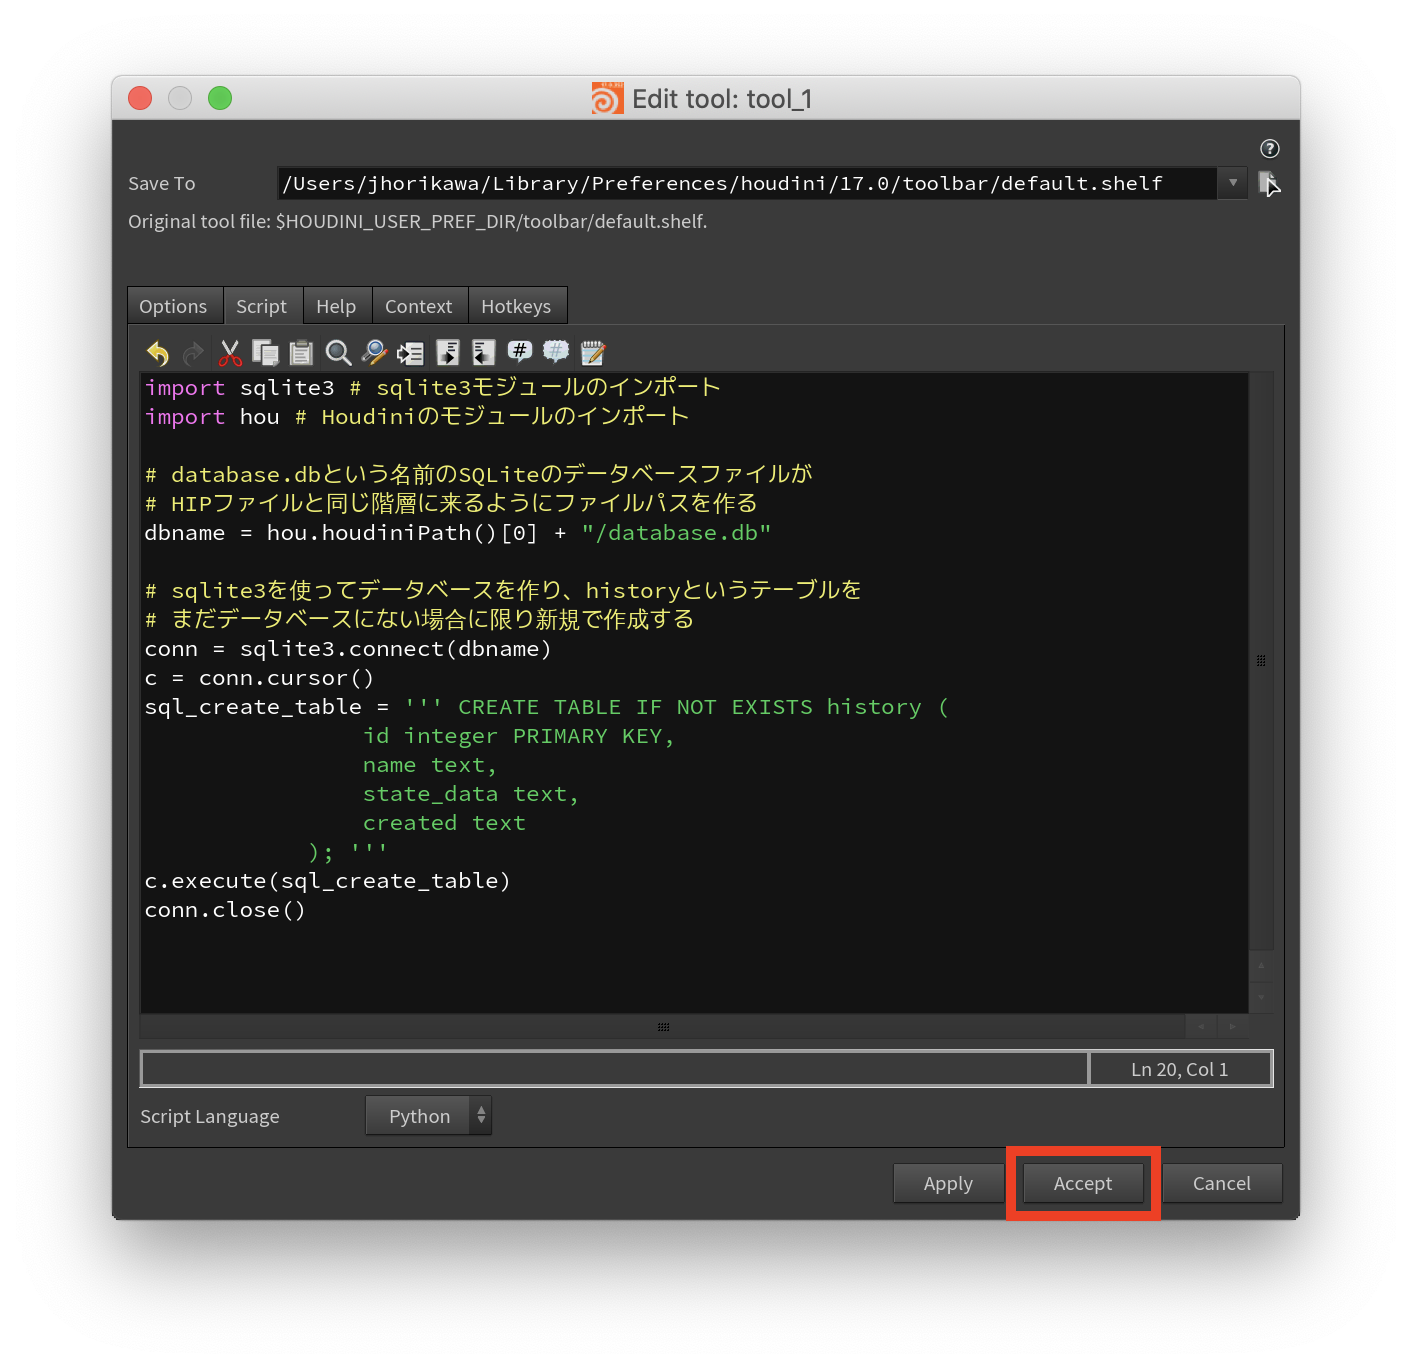Image resolution: width=1412 pixels, height=1368 pixels.
Task: Undo the last script edit
Action: [158, 352]
